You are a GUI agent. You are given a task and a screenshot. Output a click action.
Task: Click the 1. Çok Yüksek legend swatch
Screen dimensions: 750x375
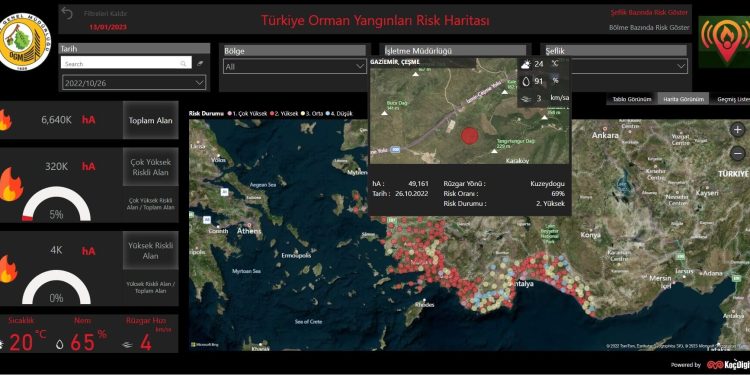[230, 113]
